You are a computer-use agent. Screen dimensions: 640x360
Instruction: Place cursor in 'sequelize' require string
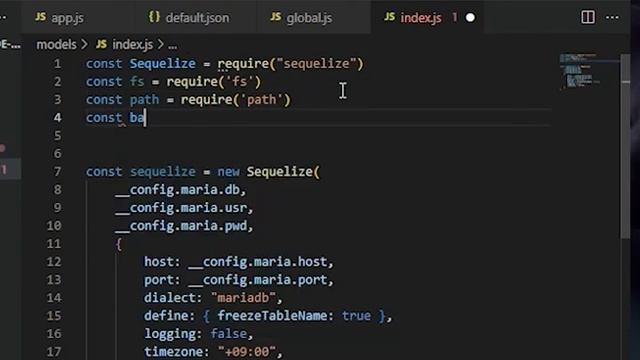pyautogui.click(x=316, y=64)
